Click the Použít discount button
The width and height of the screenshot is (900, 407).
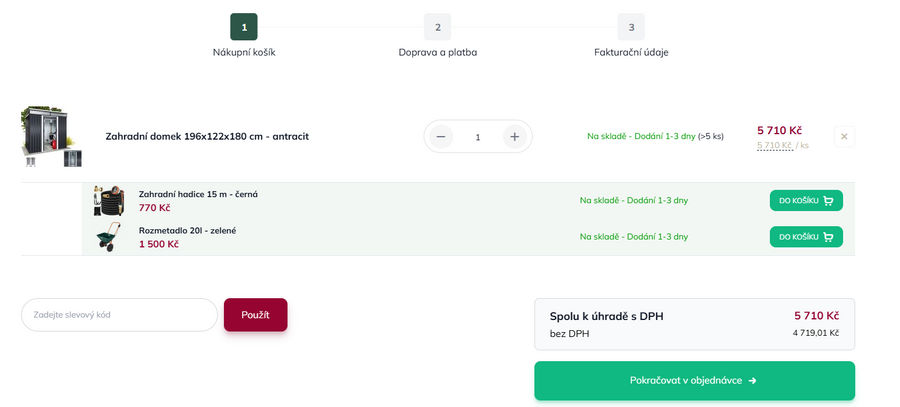click(x=255, y=315)
